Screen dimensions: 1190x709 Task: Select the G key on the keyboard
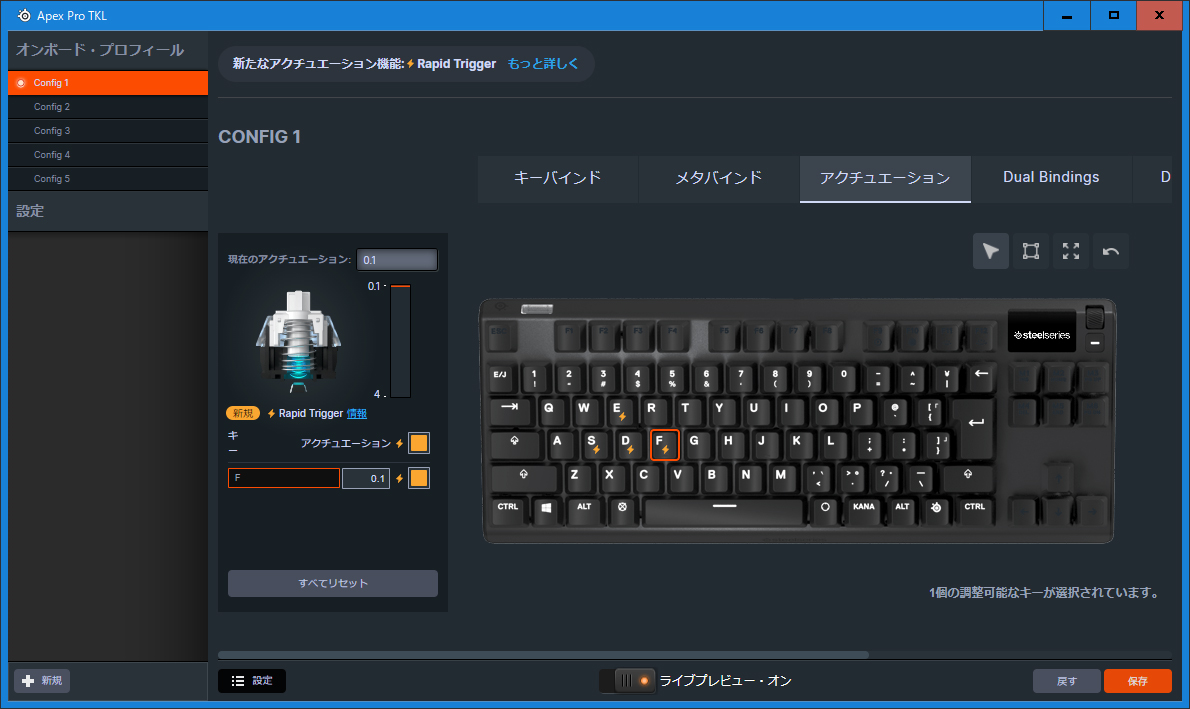click(x=695, y=443)
